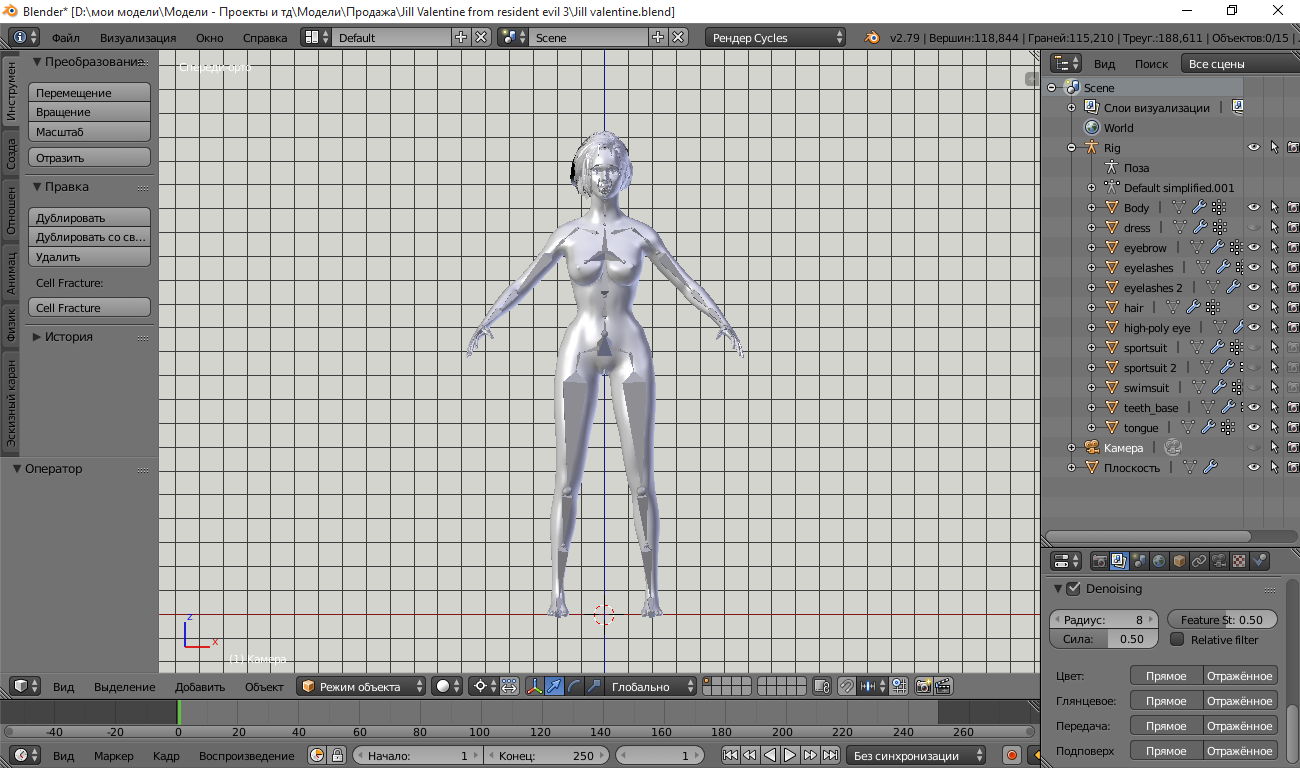Select the Rotate manipulator icon in viewport header
The image size is (1300, 770).
click(x=574, y=686)
